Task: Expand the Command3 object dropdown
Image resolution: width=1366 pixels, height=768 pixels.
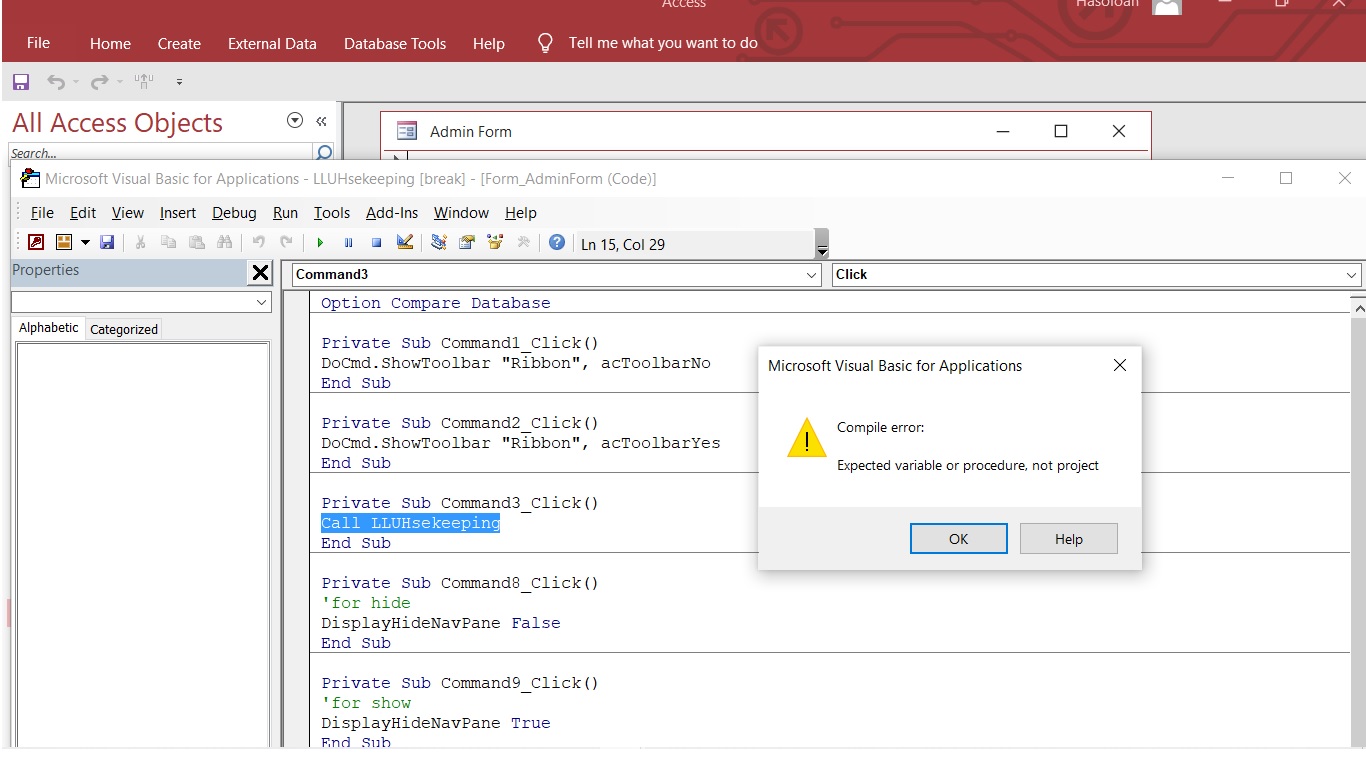Action: (811, 275)
